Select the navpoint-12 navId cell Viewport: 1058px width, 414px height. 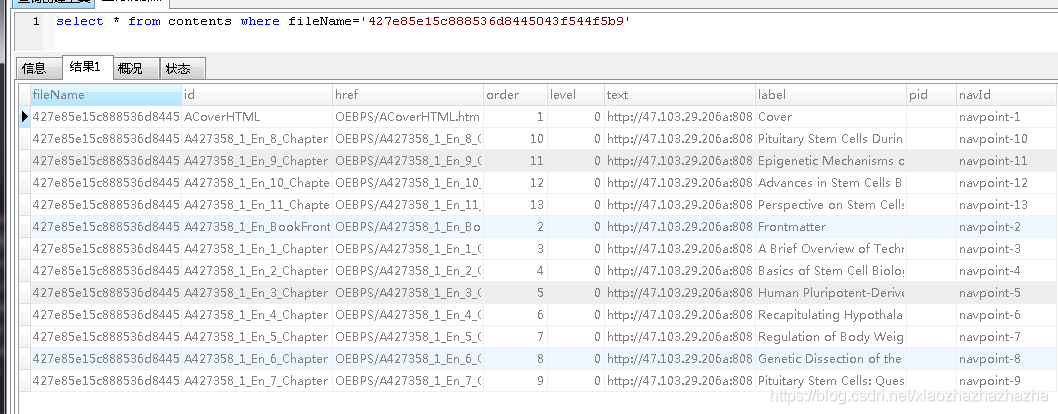(1006, 183)
